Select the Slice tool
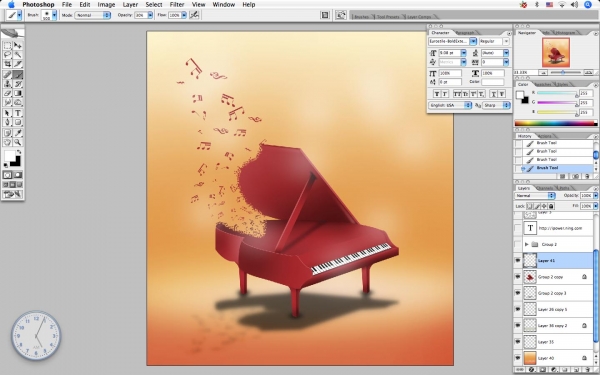 coord(18,64)
